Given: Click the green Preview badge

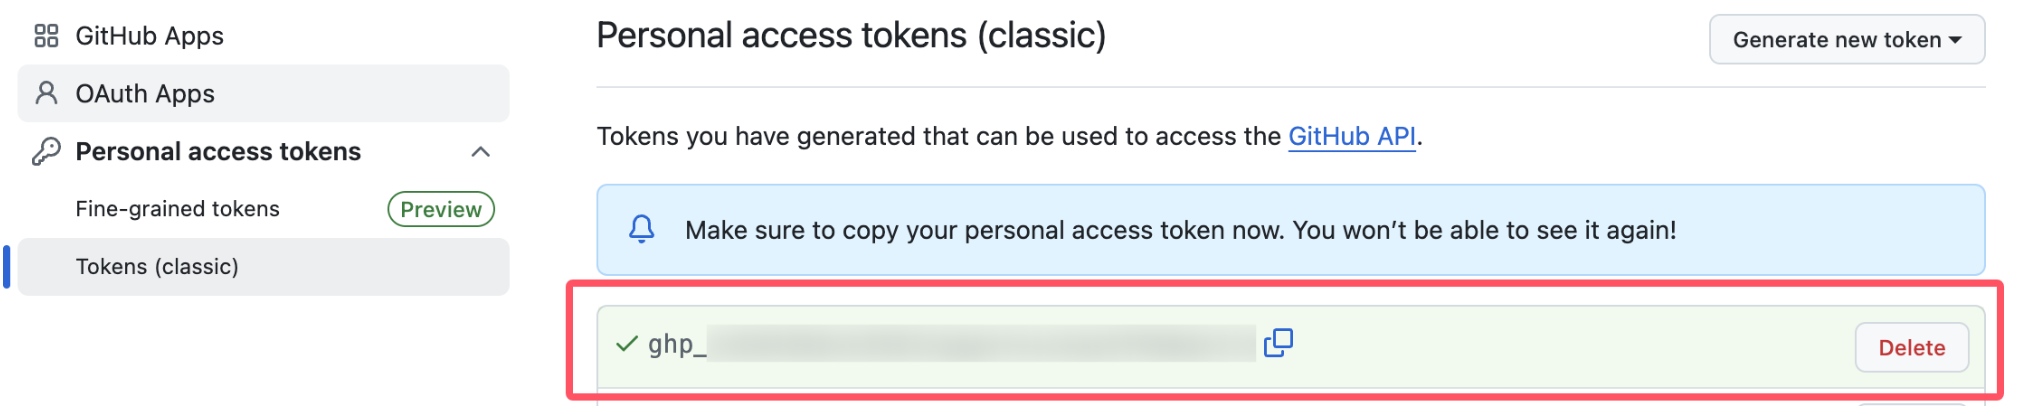Looking at the screenshot, I should 441,209.
